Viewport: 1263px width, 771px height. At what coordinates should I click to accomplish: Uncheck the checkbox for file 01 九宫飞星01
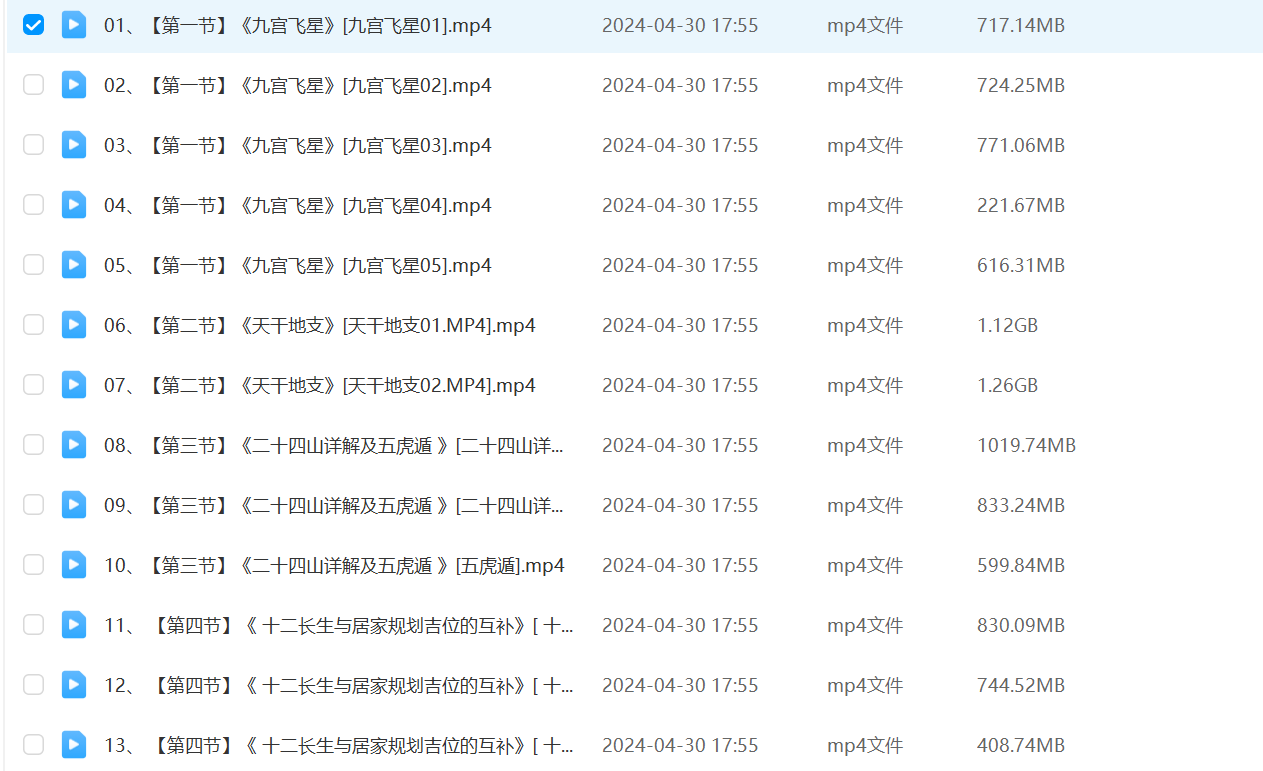click(x=34, y=25)
